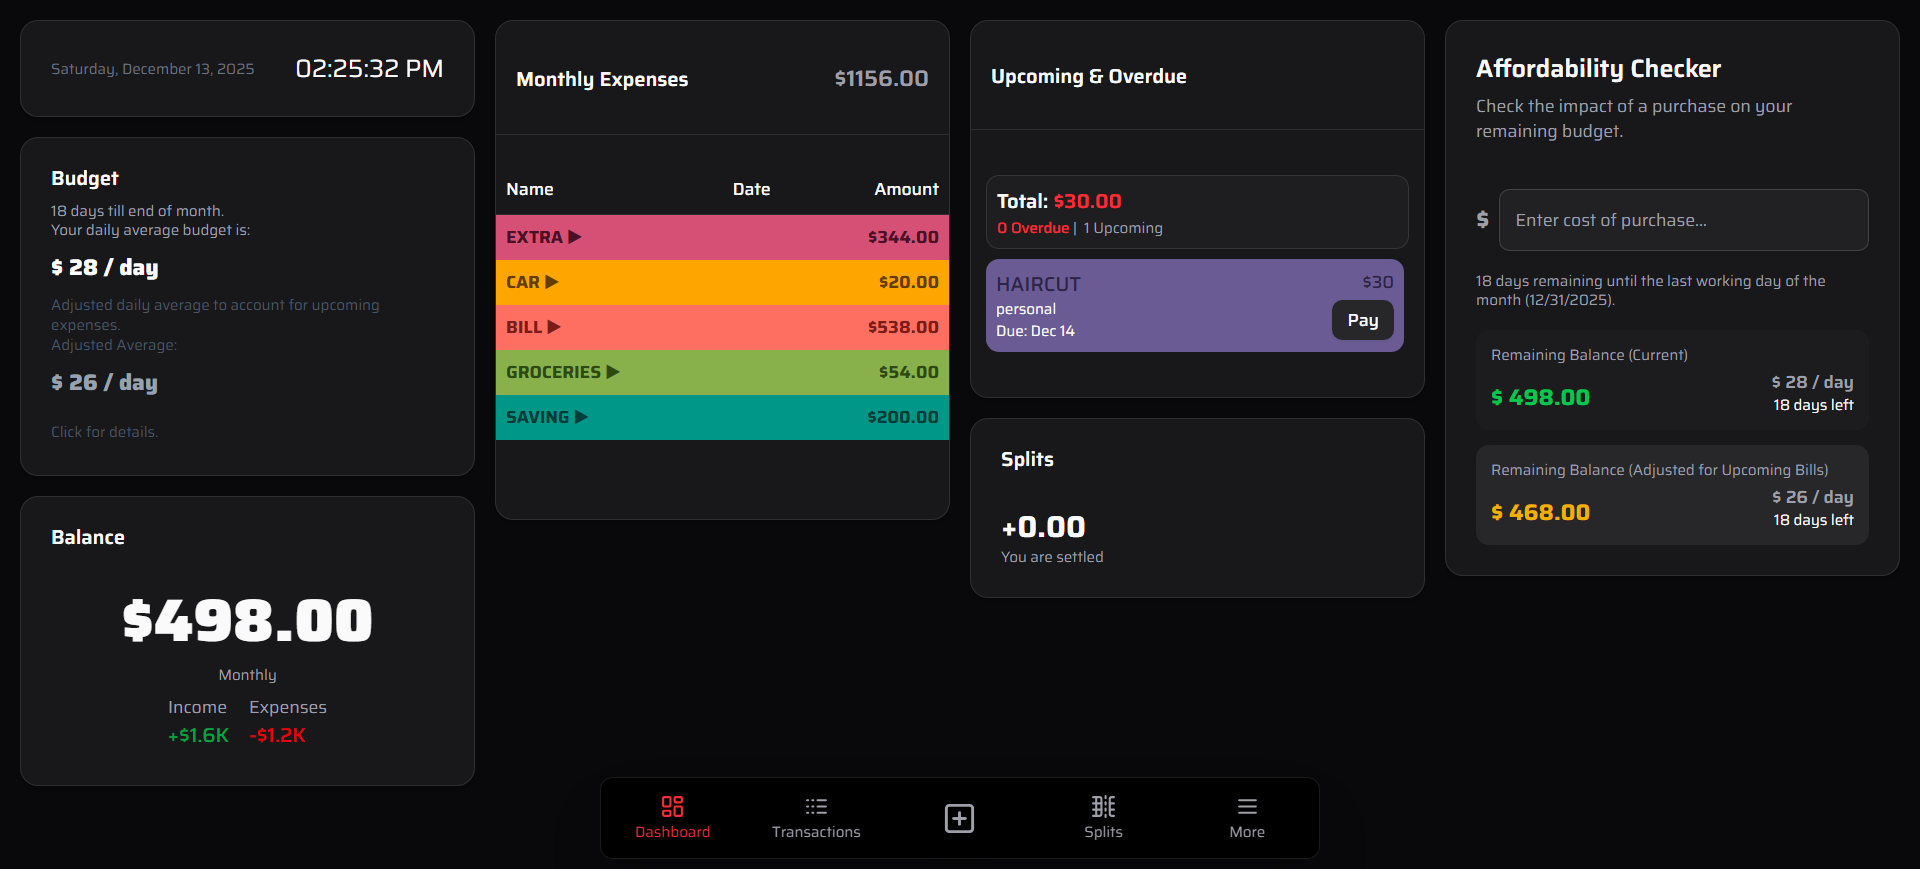
Task: Click the Transactions list icon
Action: pyautogui.click(x=816, y=807)
